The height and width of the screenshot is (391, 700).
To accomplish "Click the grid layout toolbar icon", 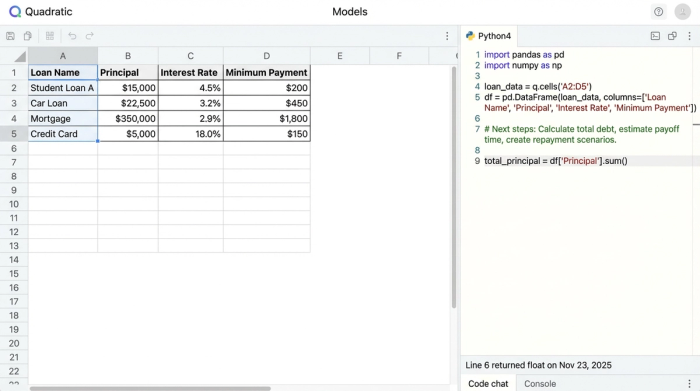I will click(x=50, y=36).
